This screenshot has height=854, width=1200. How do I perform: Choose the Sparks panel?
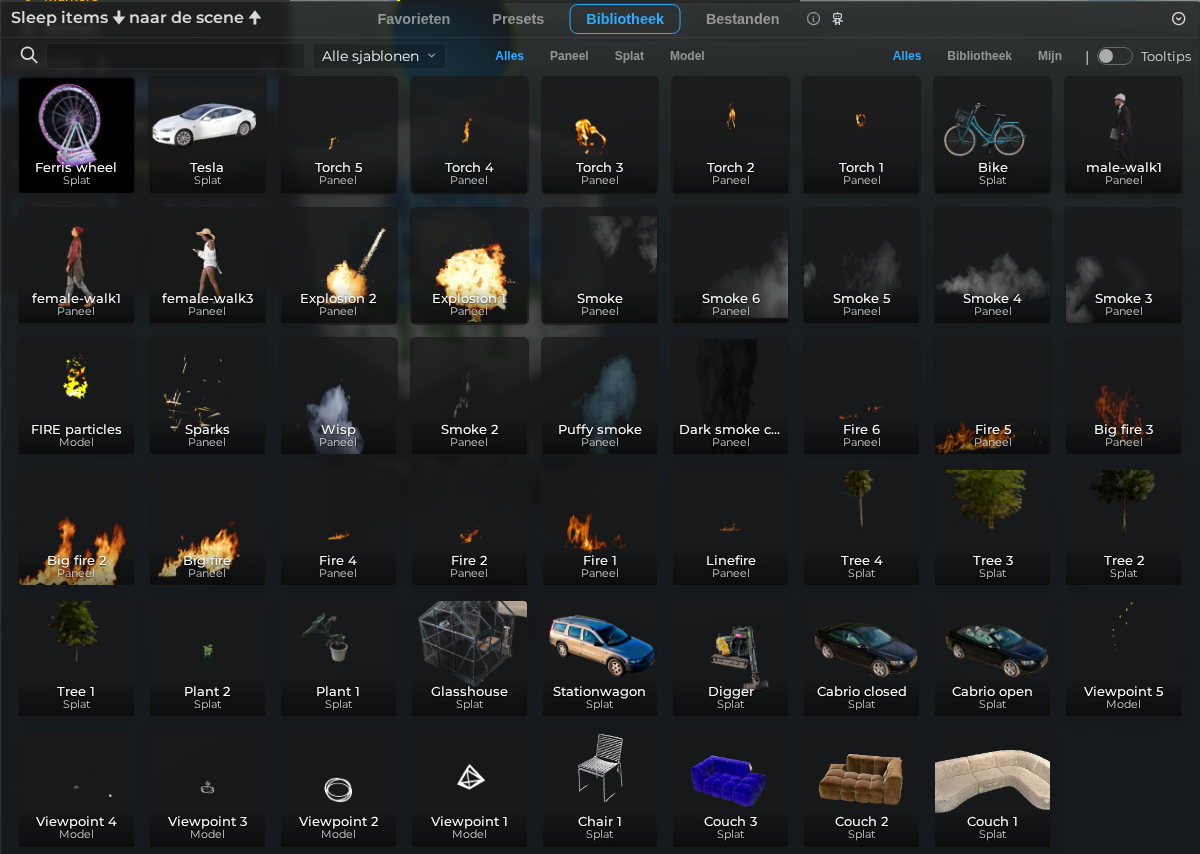point(207,397)
